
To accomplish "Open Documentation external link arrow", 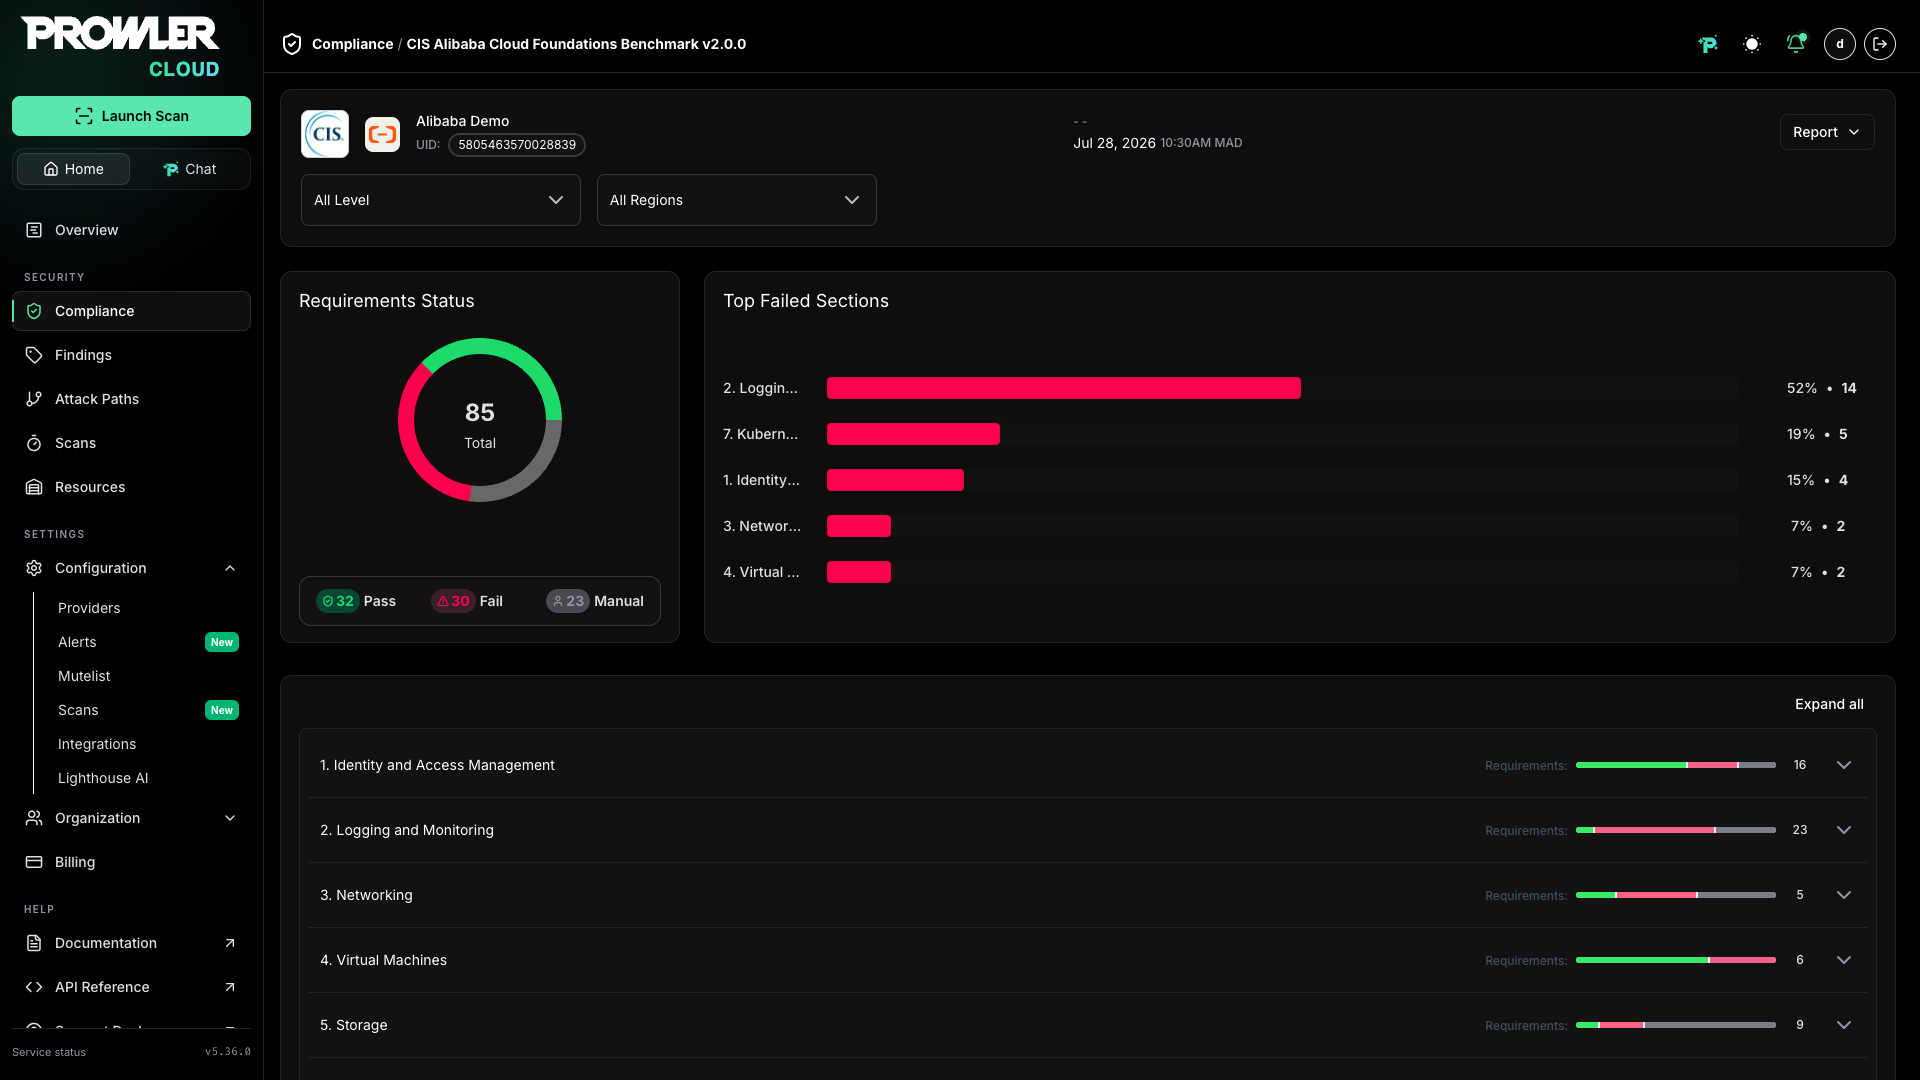I will tap(230, 943).
